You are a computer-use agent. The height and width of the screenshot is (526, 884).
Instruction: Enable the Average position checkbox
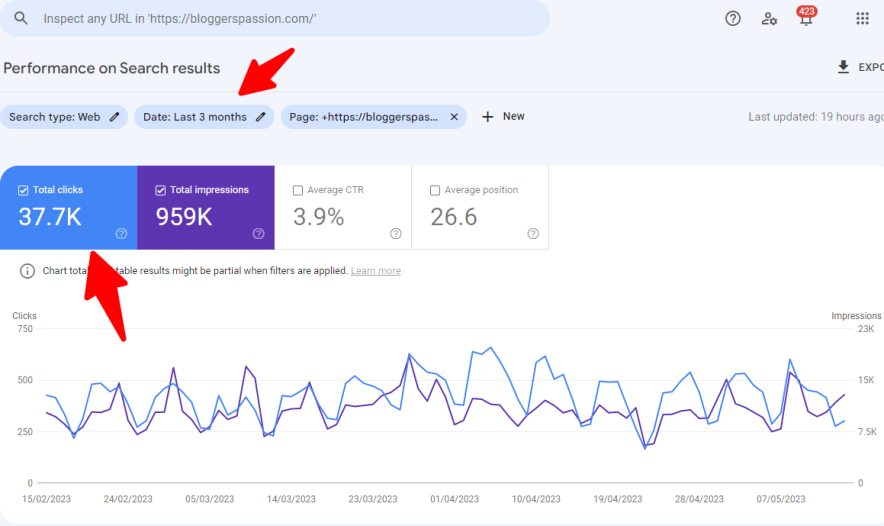[x=435, y=190]
